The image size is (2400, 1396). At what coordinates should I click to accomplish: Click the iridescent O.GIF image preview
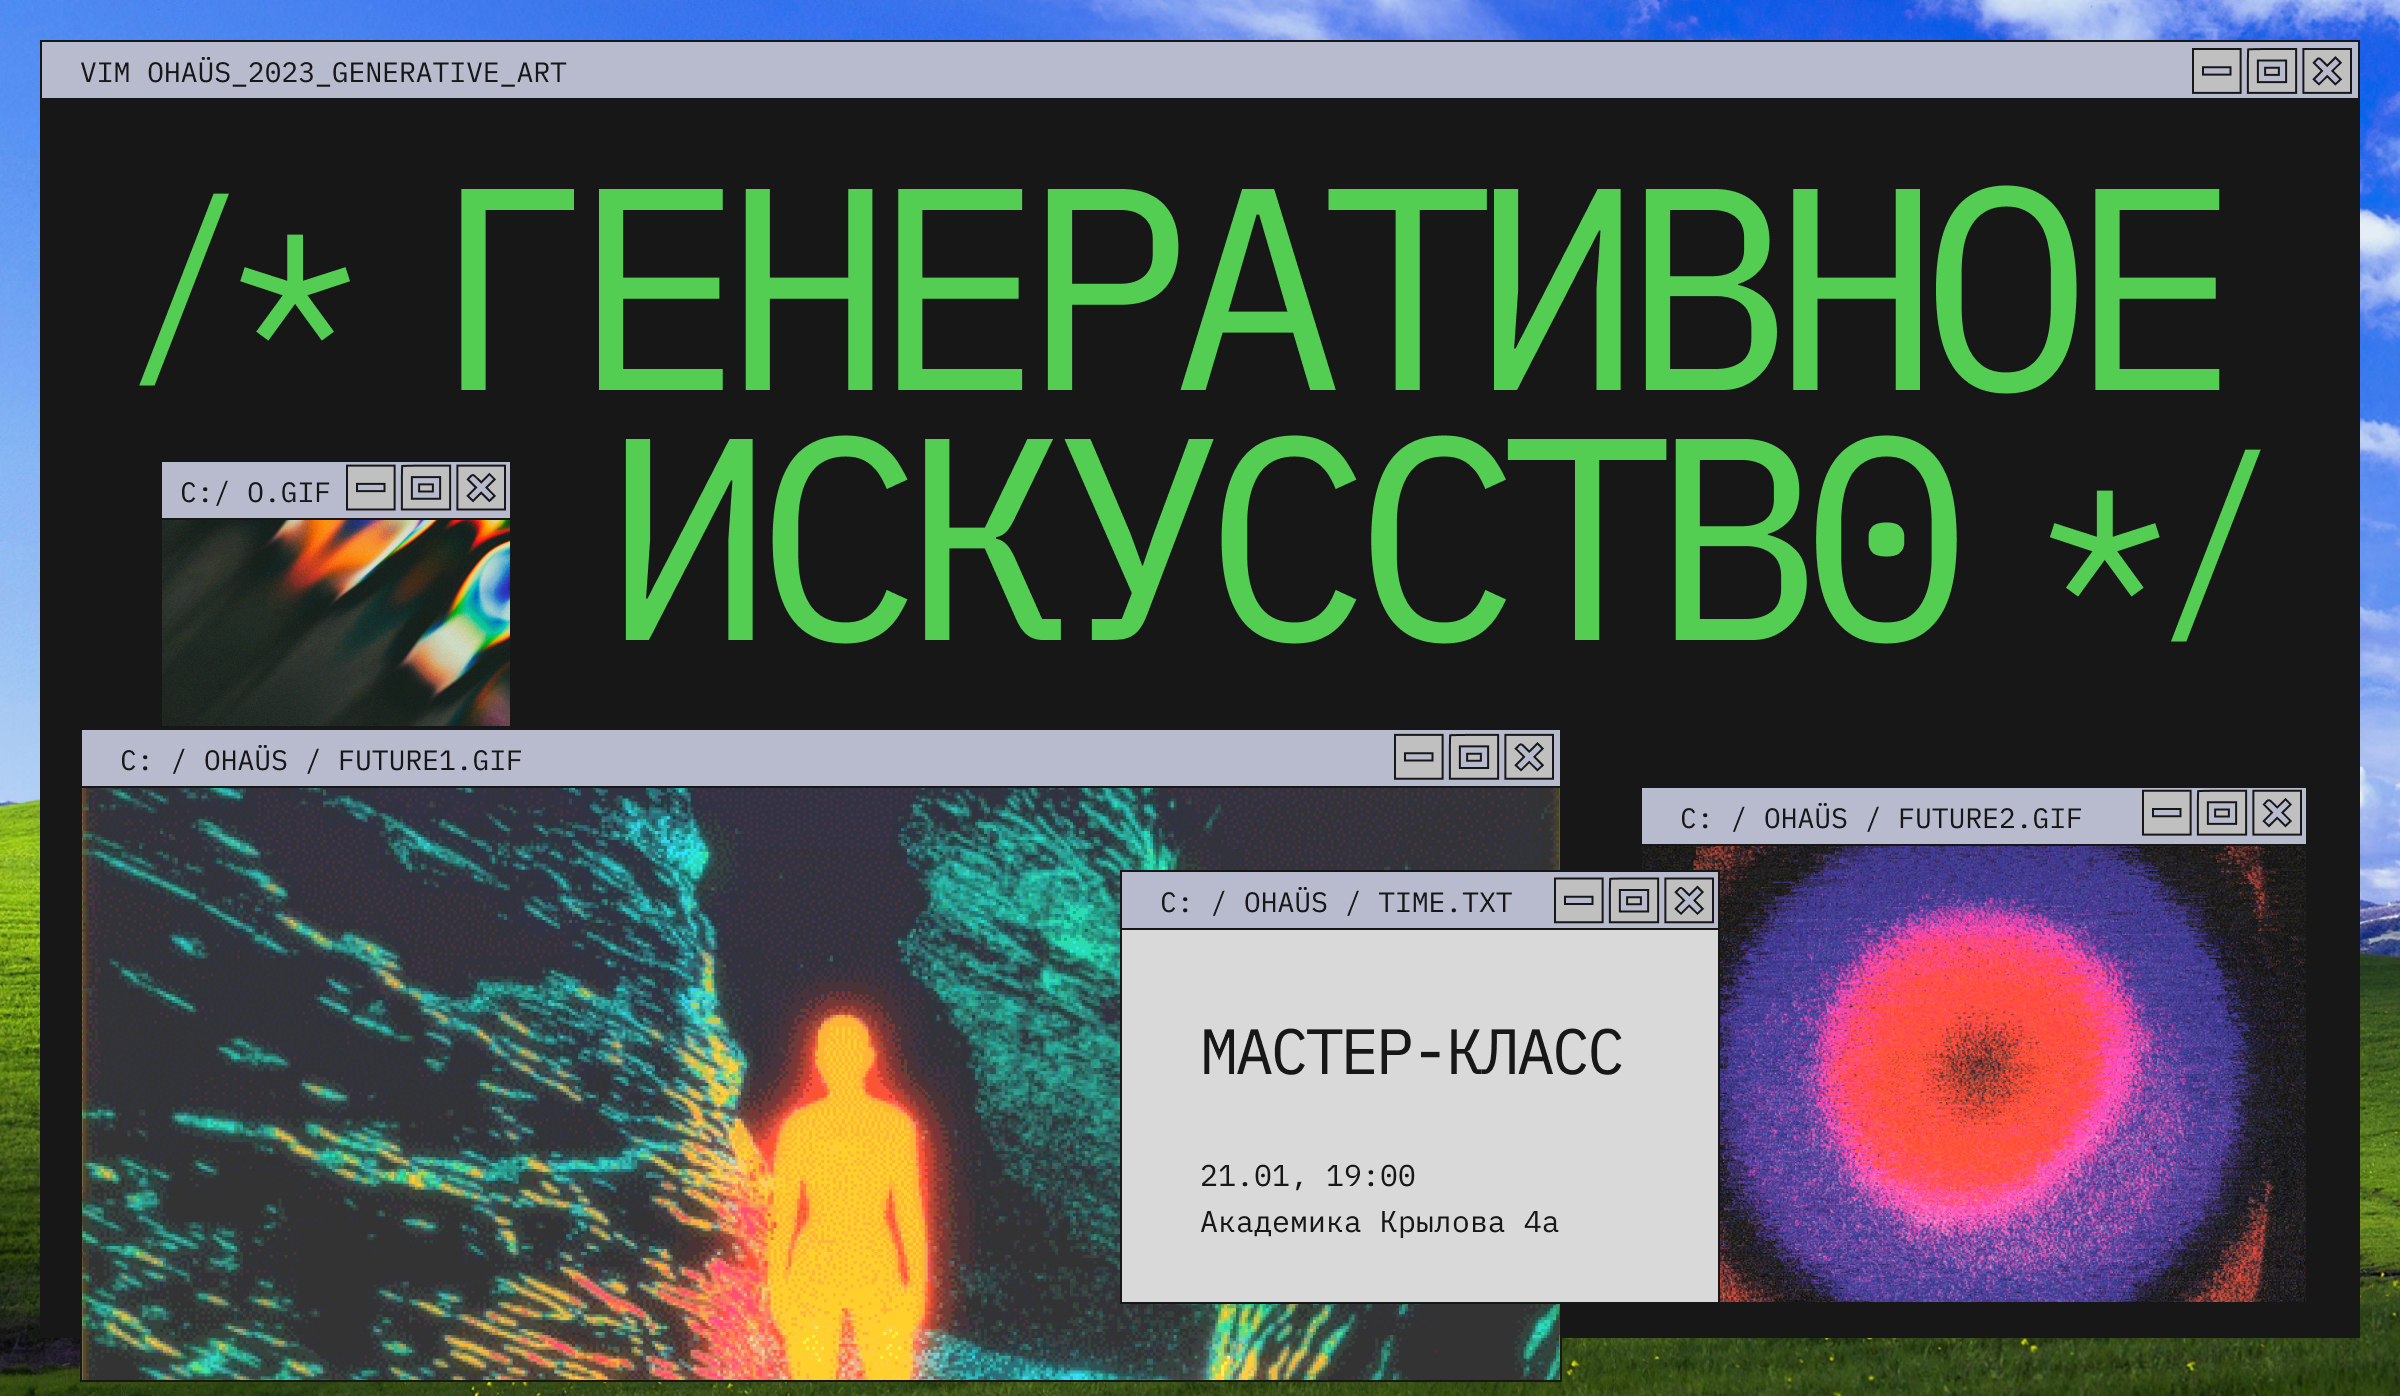coord(336,622)
